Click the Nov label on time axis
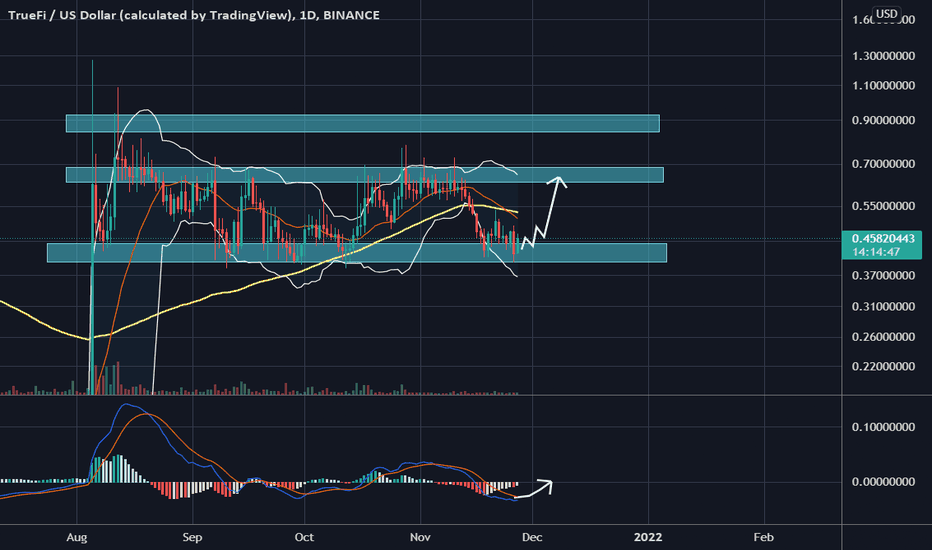Viewport: 932px width, 550px height. tap(420, 538)
